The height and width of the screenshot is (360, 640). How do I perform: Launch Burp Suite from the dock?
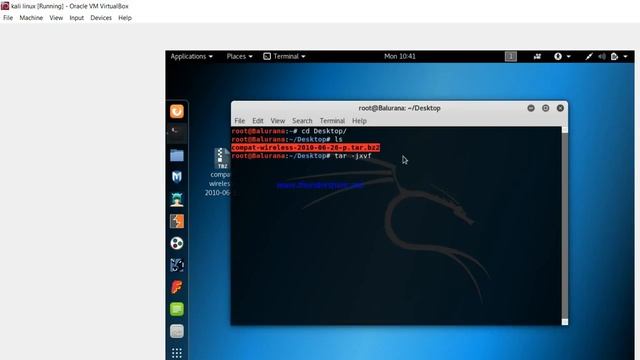tap(177, 221)
